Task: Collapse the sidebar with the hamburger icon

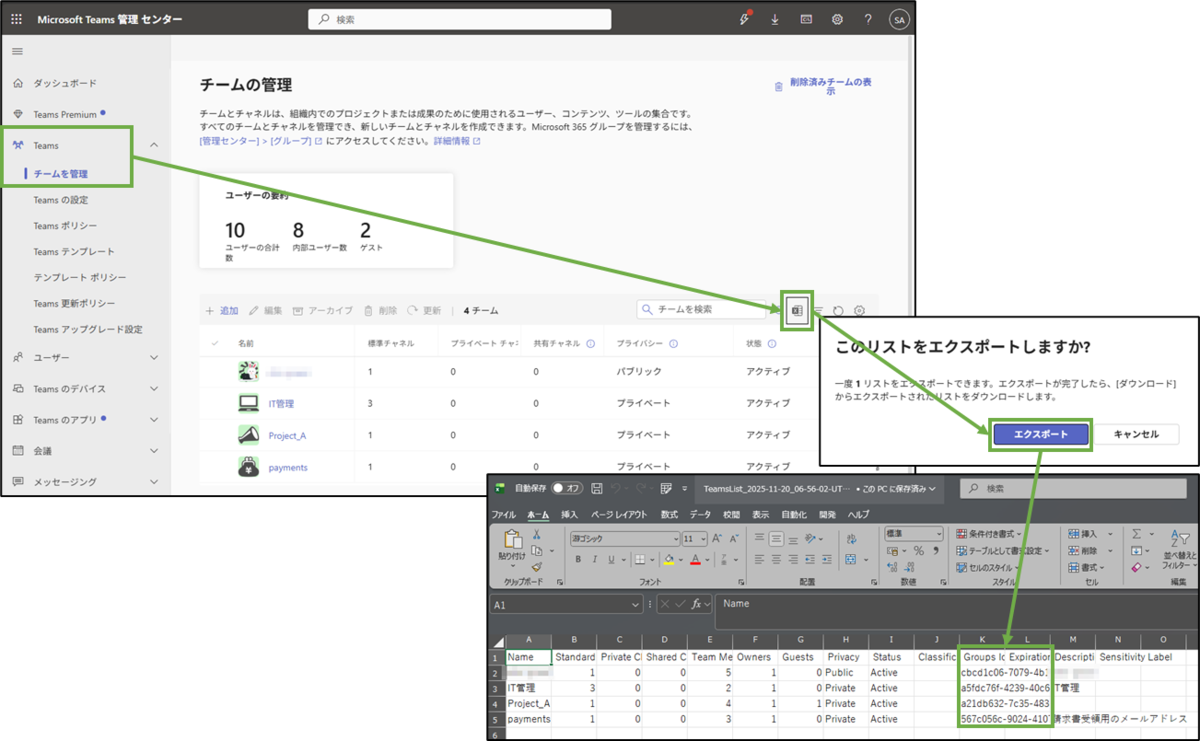Action: pyautogui.click(x=17, y=51)
